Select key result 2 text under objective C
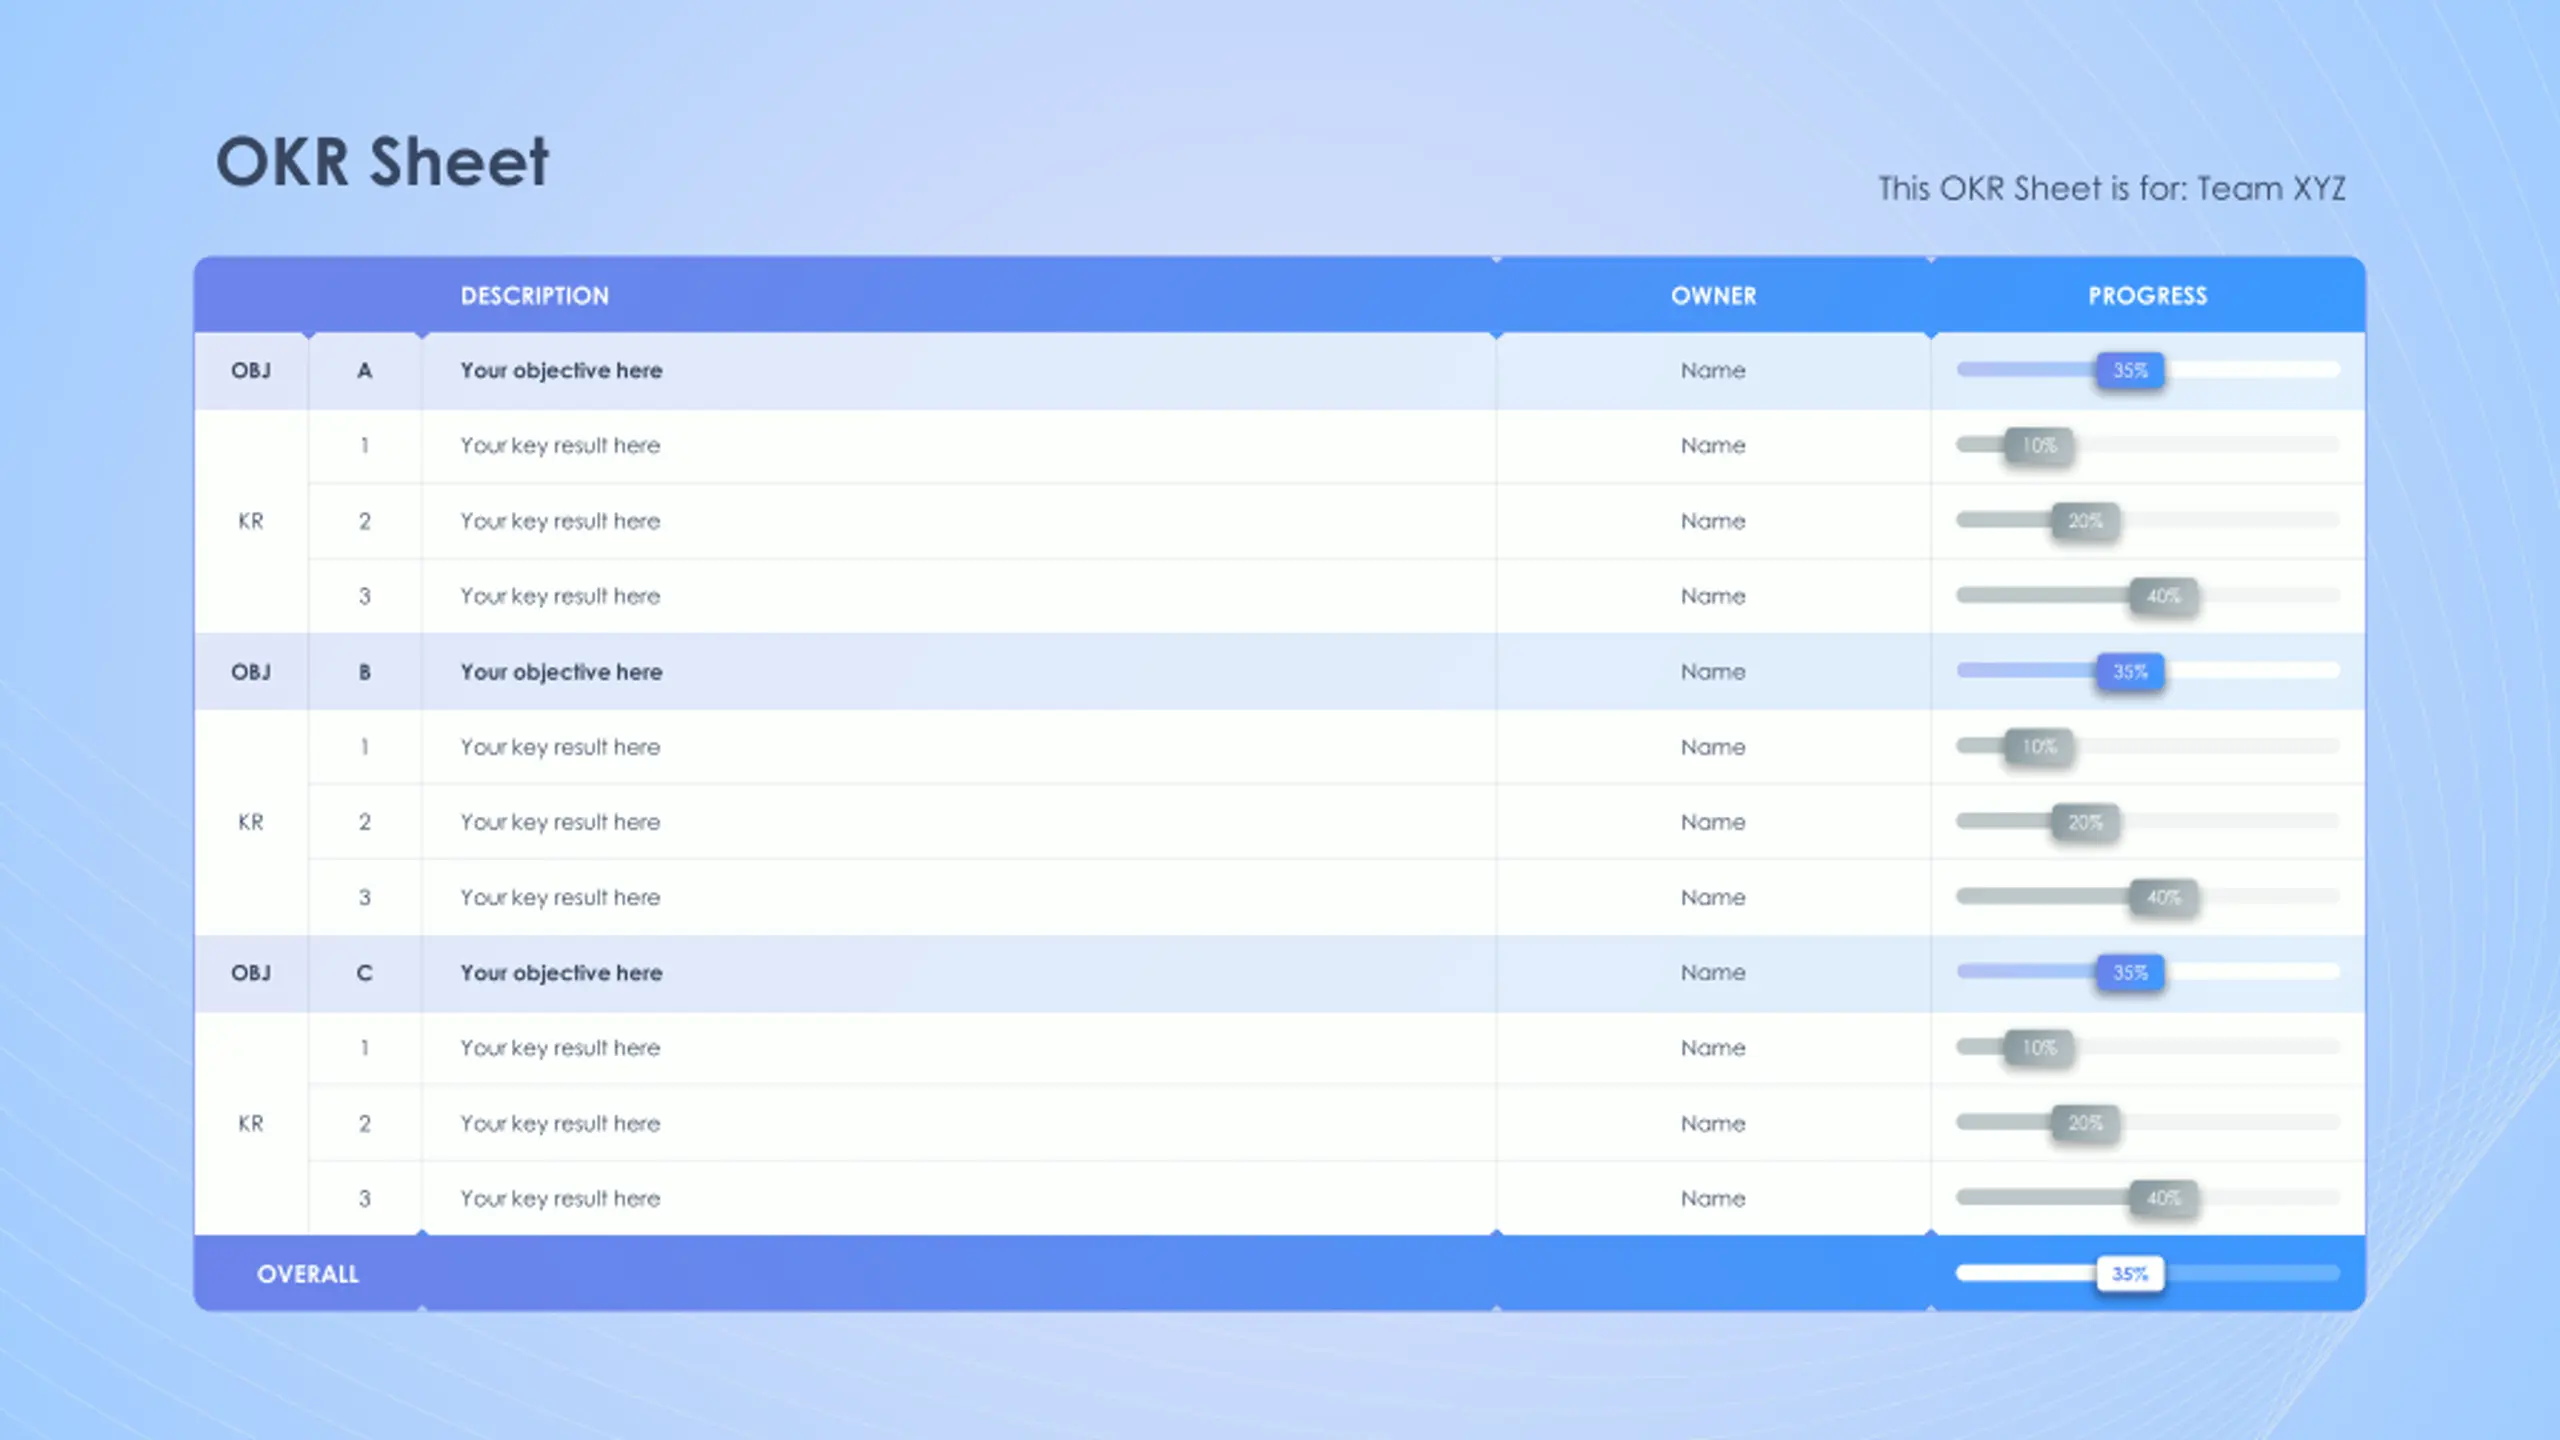This screenshot has width=2560, height=1440. pyautogui.click(x=560, y=1123)
